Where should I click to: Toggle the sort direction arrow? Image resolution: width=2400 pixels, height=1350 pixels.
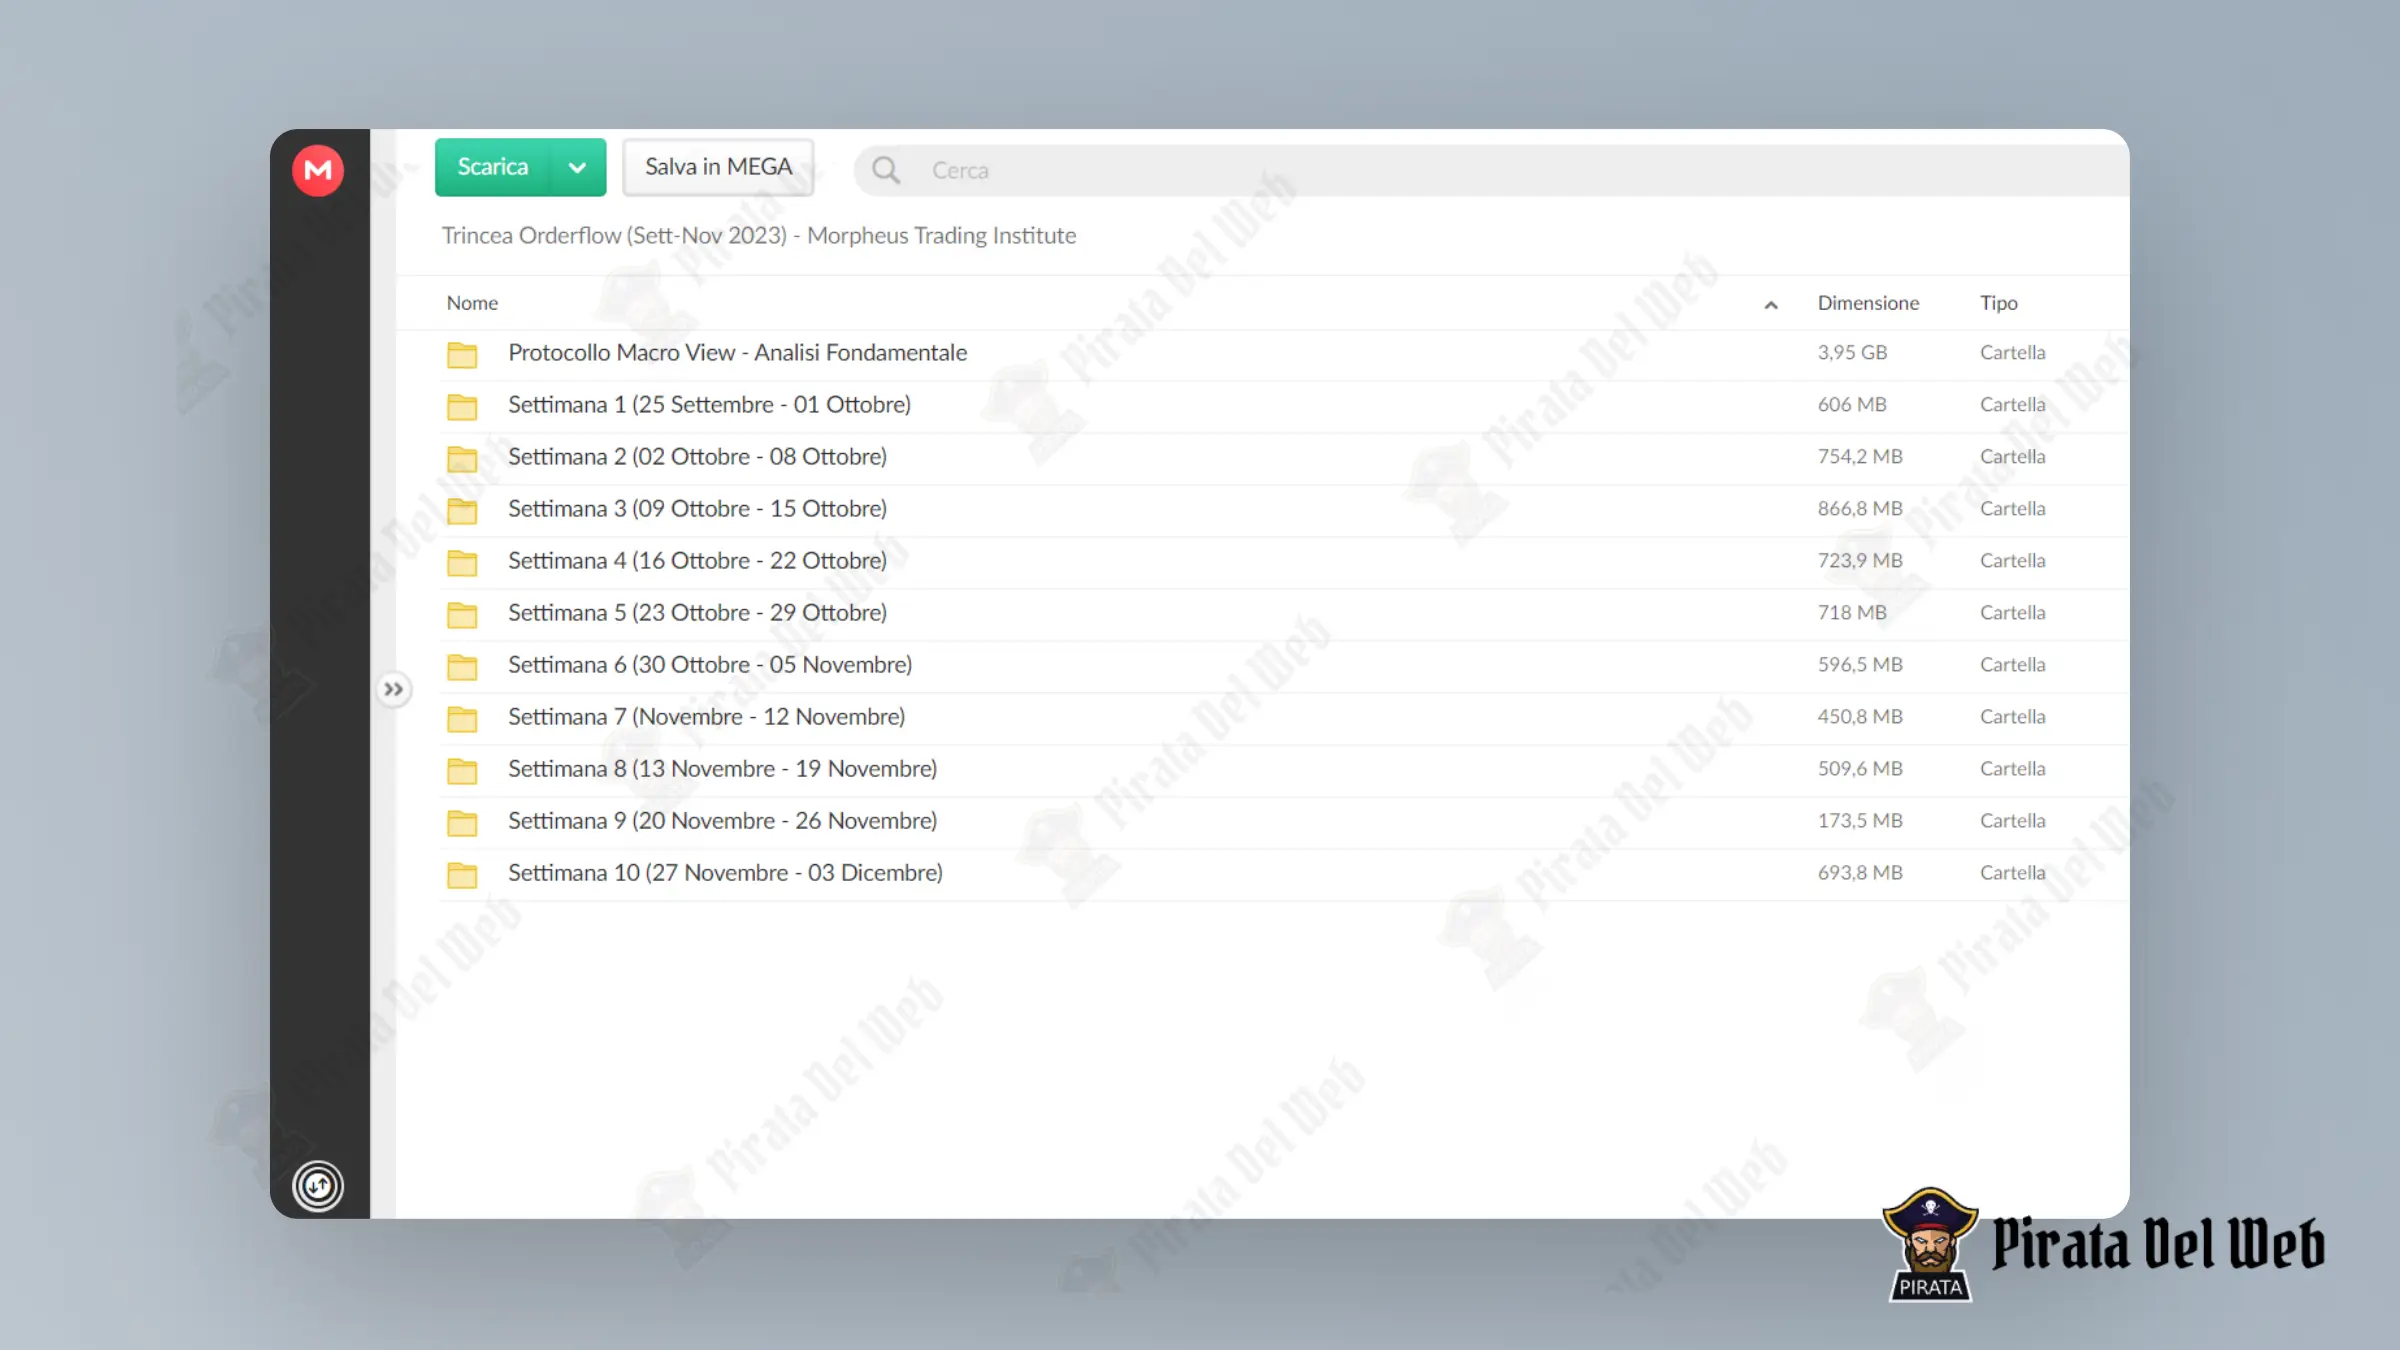pyautogui.click(x=1771, y=305)
